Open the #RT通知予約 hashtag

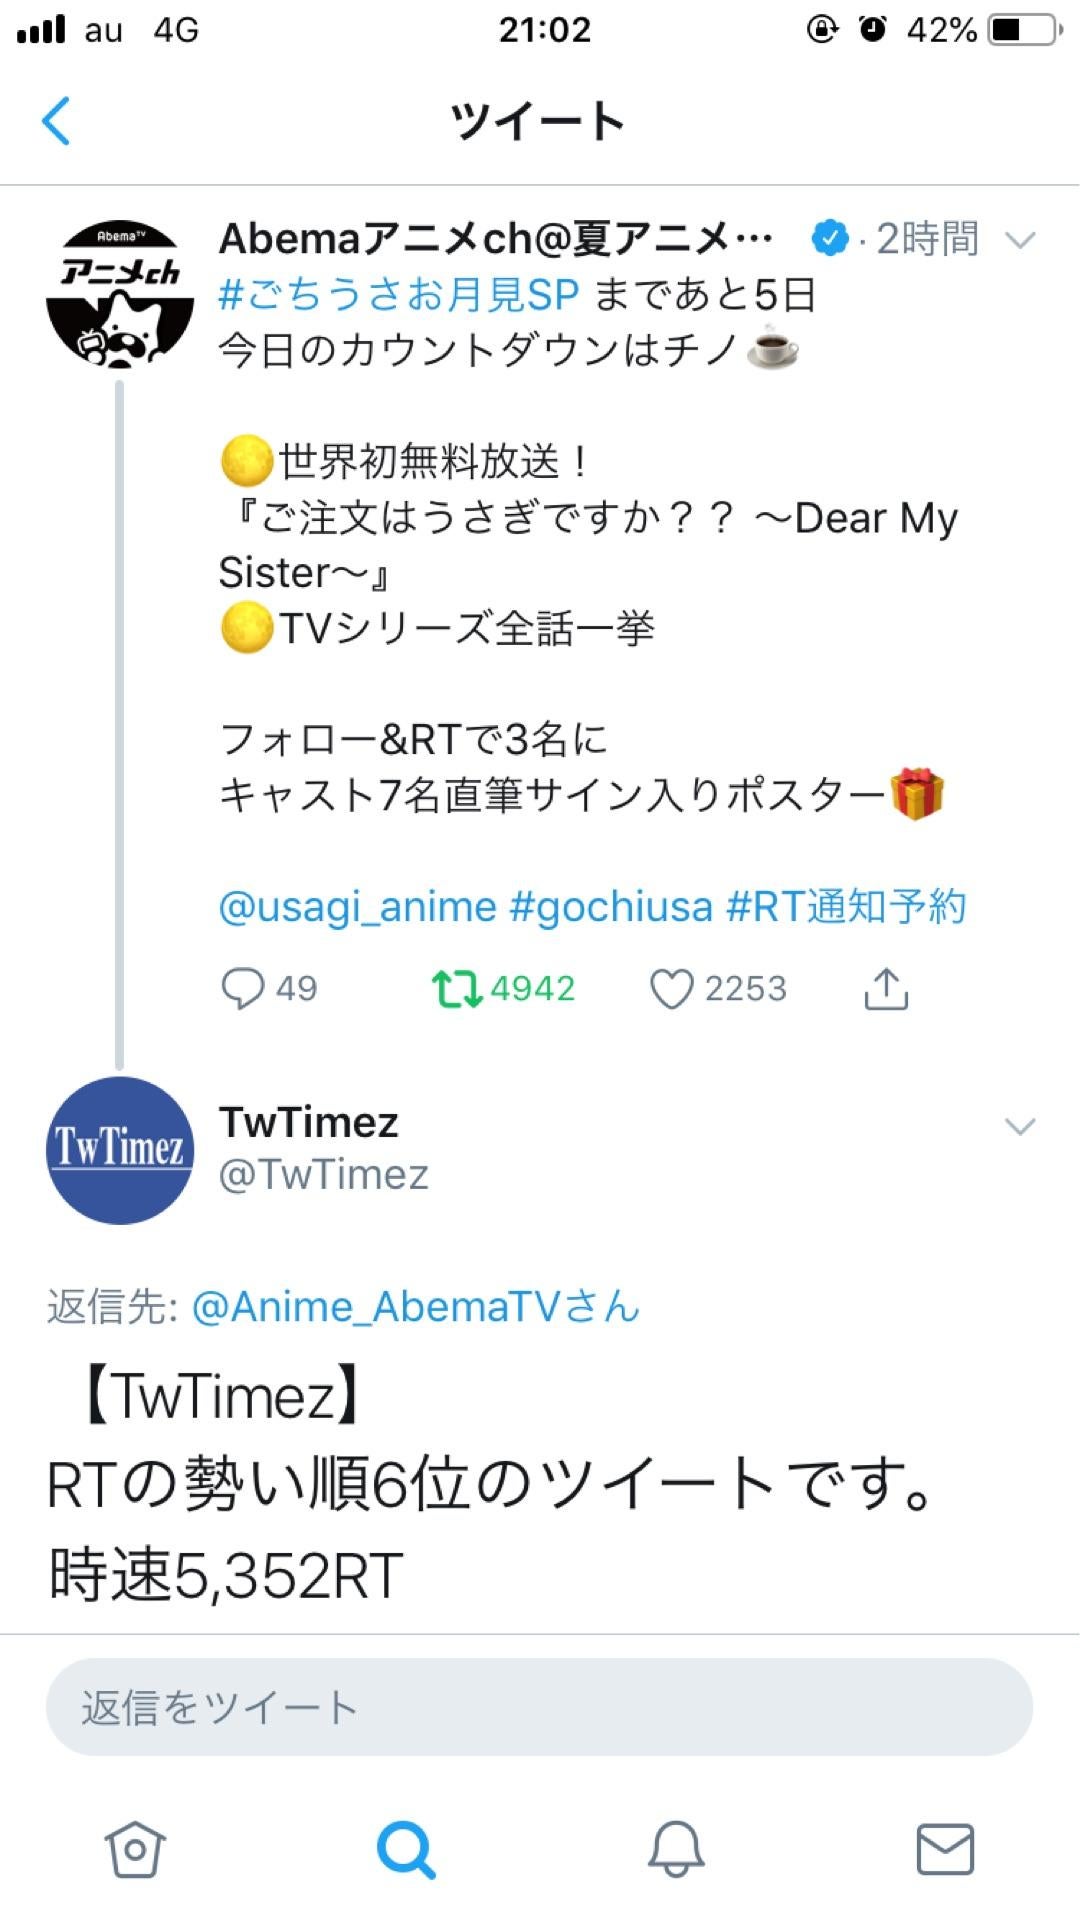click(846, 907)
